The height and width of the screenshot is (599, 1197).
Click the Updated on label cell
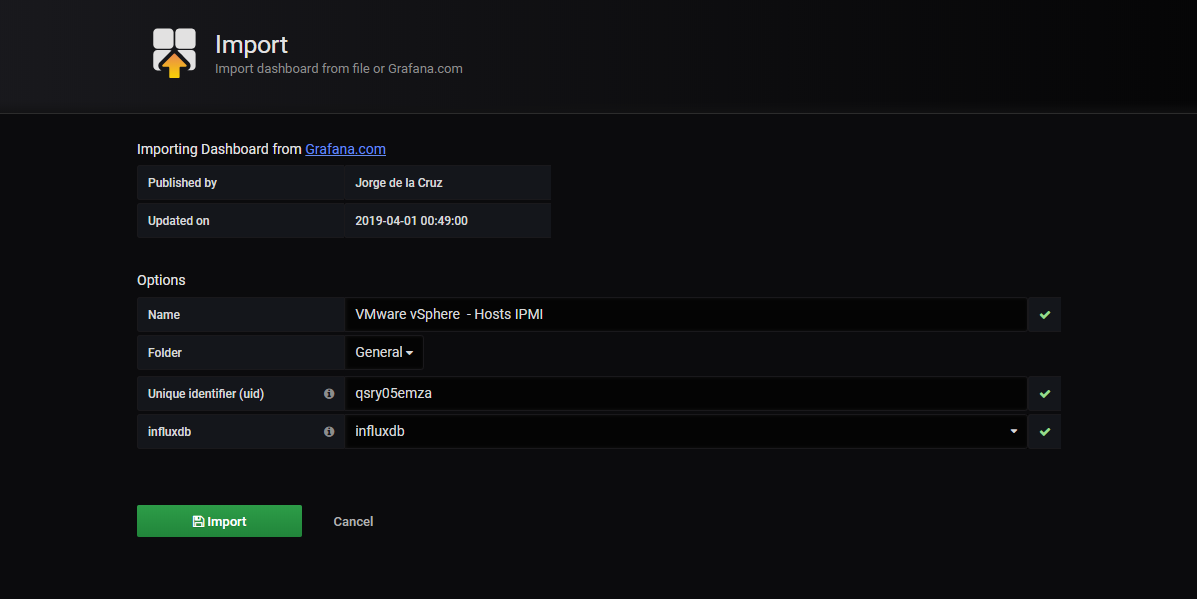(x=240, y=221)
